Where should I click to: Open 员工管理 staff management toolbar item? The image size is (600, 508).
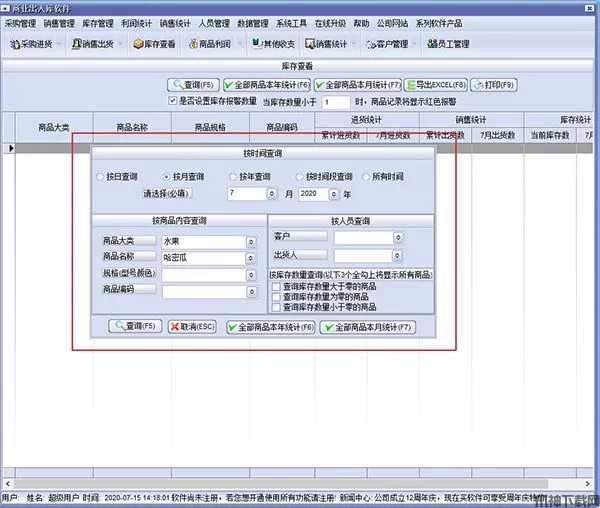coord(447,44)
